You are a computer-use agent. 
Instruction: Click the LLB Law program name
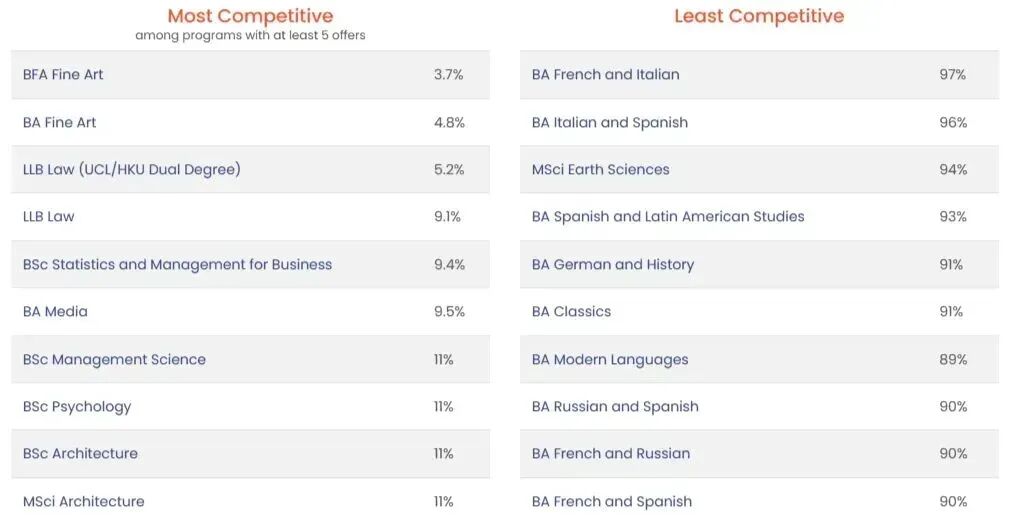coord(49,217)
